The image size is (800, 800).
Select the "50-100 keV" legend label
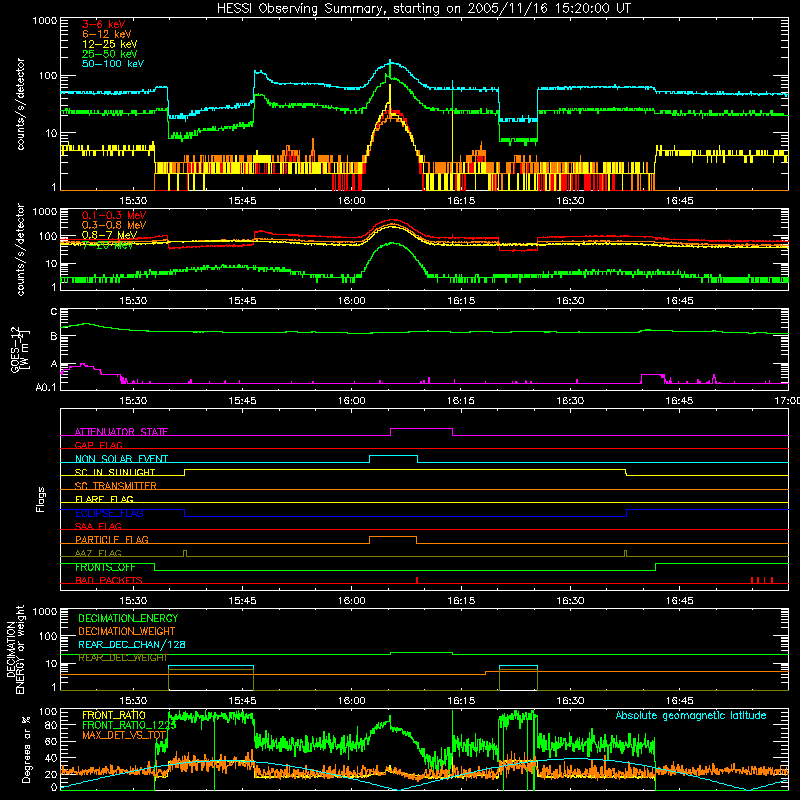click(113, 63)
